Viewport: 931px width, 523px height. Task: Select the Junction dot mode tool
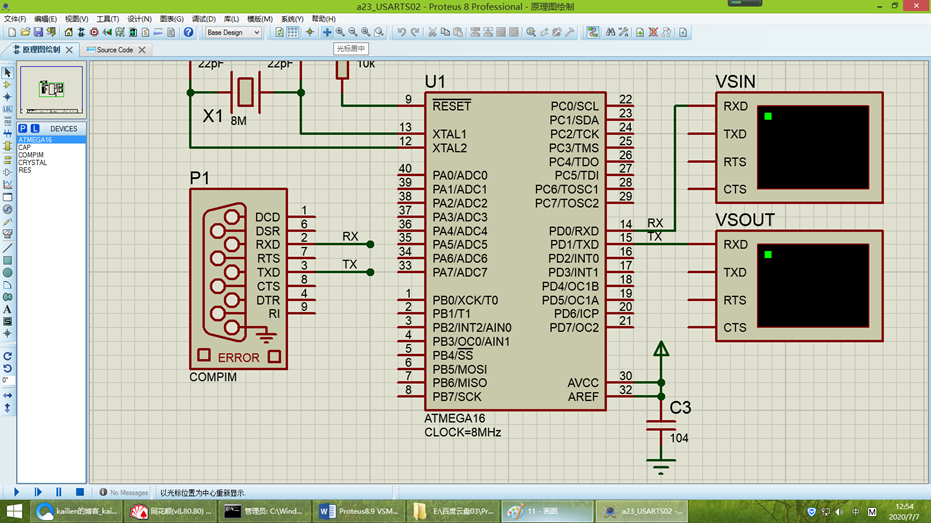pos(7,97)
